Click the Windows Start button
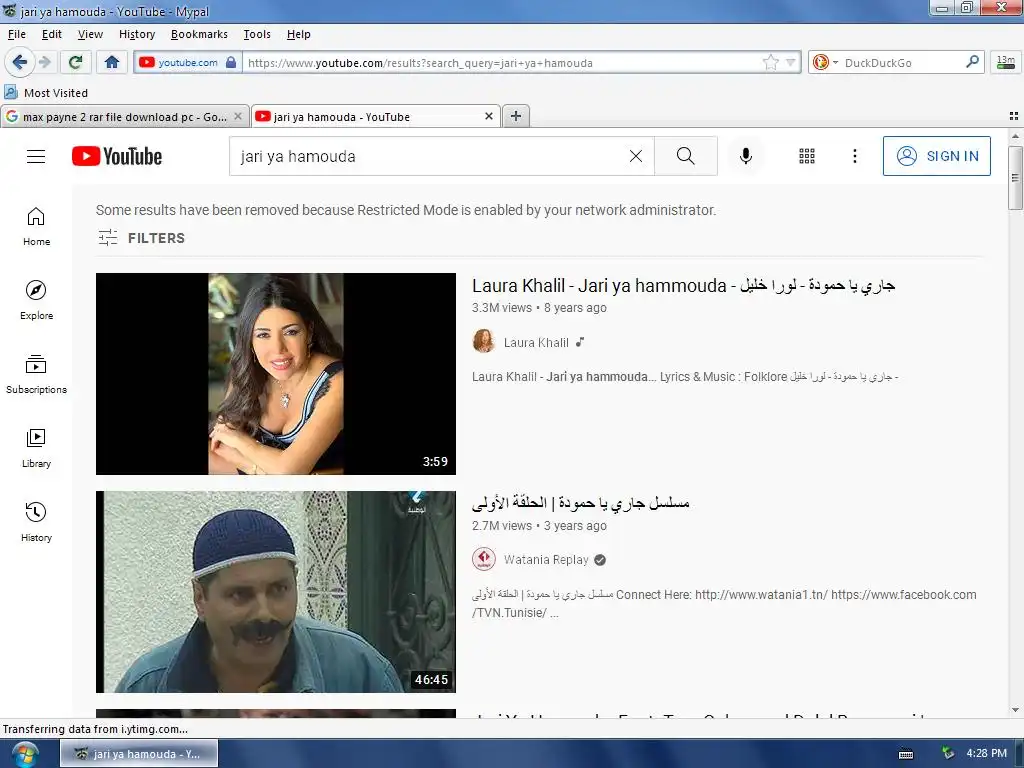This screenshot has height=768, width=1024. [24, 754]
